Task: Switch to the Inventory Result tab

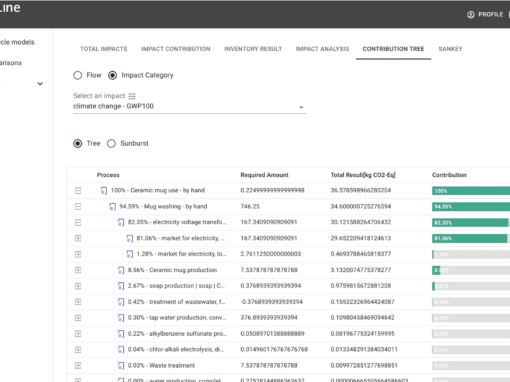Action: (x=253, y=49)
